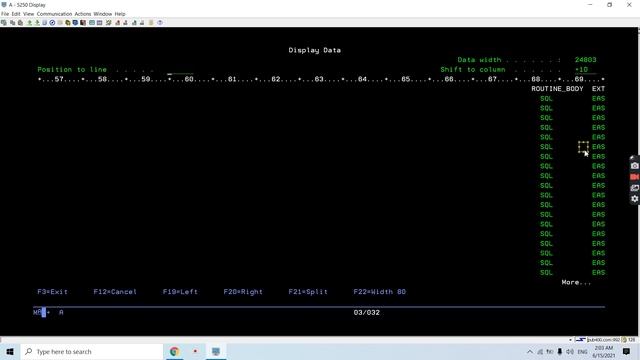640x360 pixels.
Task: Click the red video record icon
Action: (x=634, y=177)
